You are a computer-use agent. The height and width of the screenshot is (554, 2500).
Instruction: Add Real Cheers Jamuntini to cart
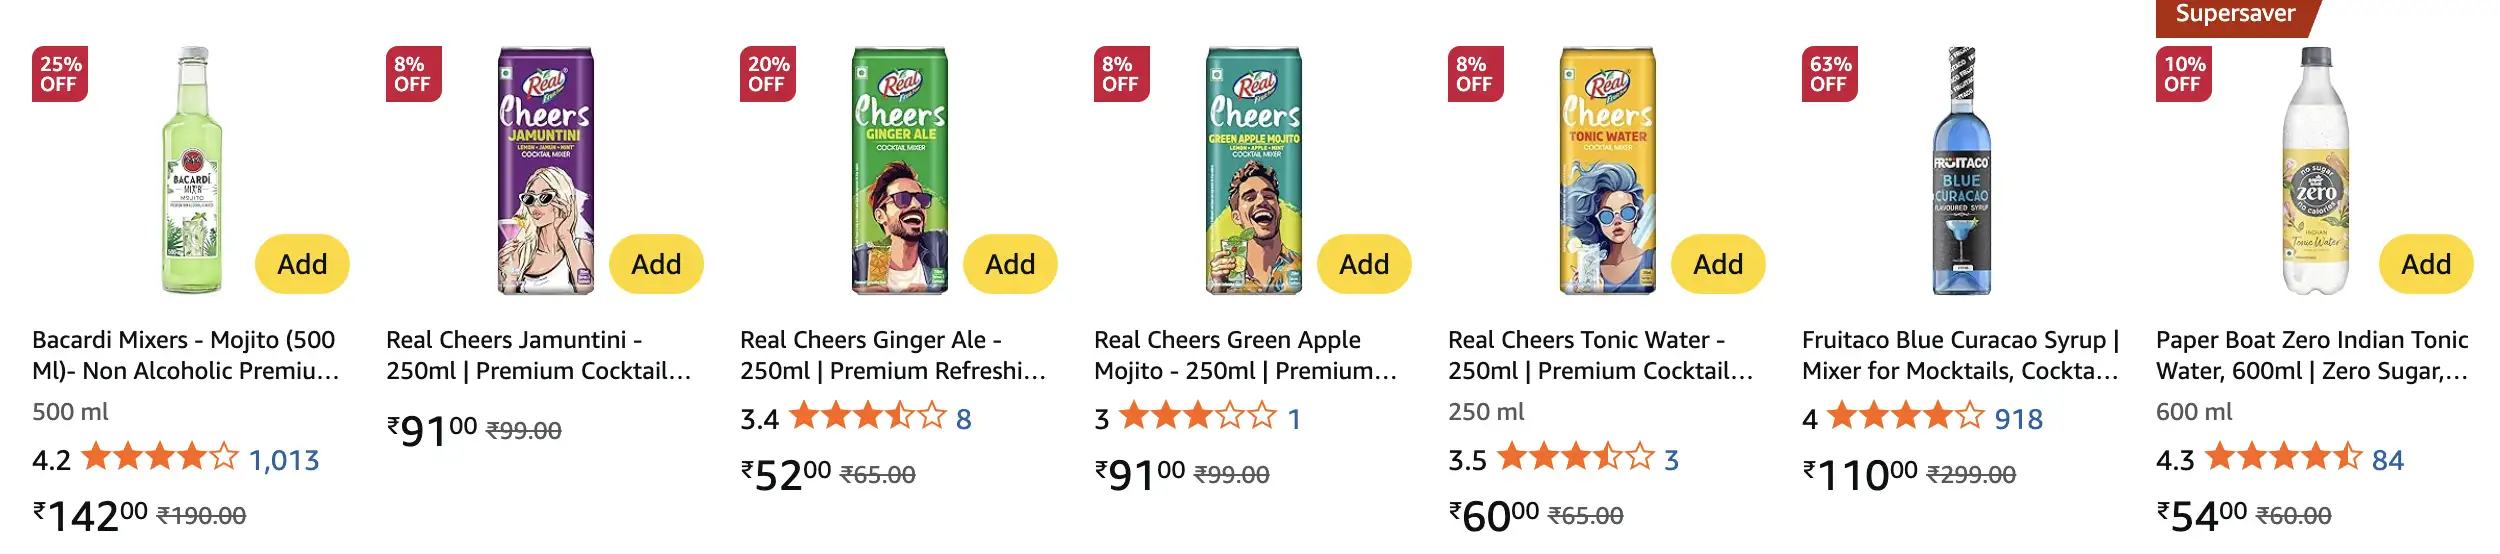tap(656, 264)
